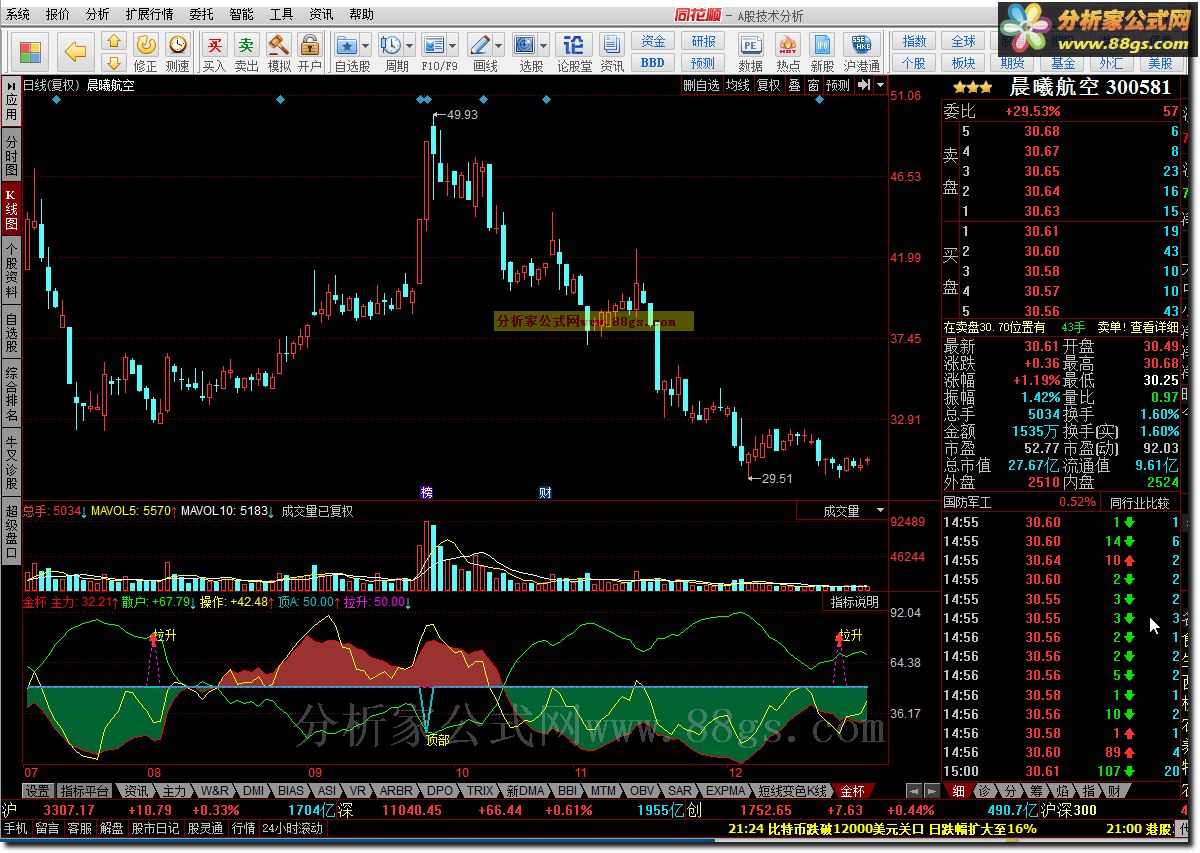Click the 板块 button
The height and width of the screenshot is (853, 1200).
(963, 62)
